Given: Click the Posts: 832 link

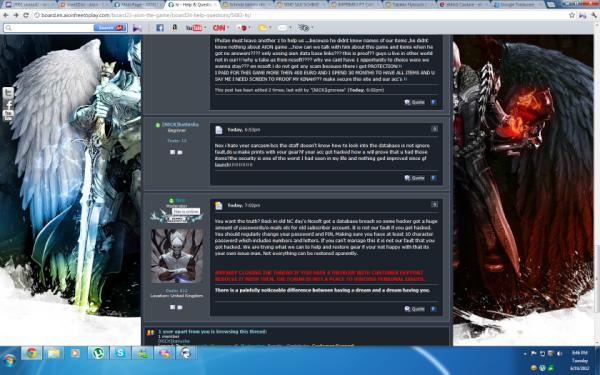Looking at the screenshot, I should pyautogui.click(x=177, y=290).
